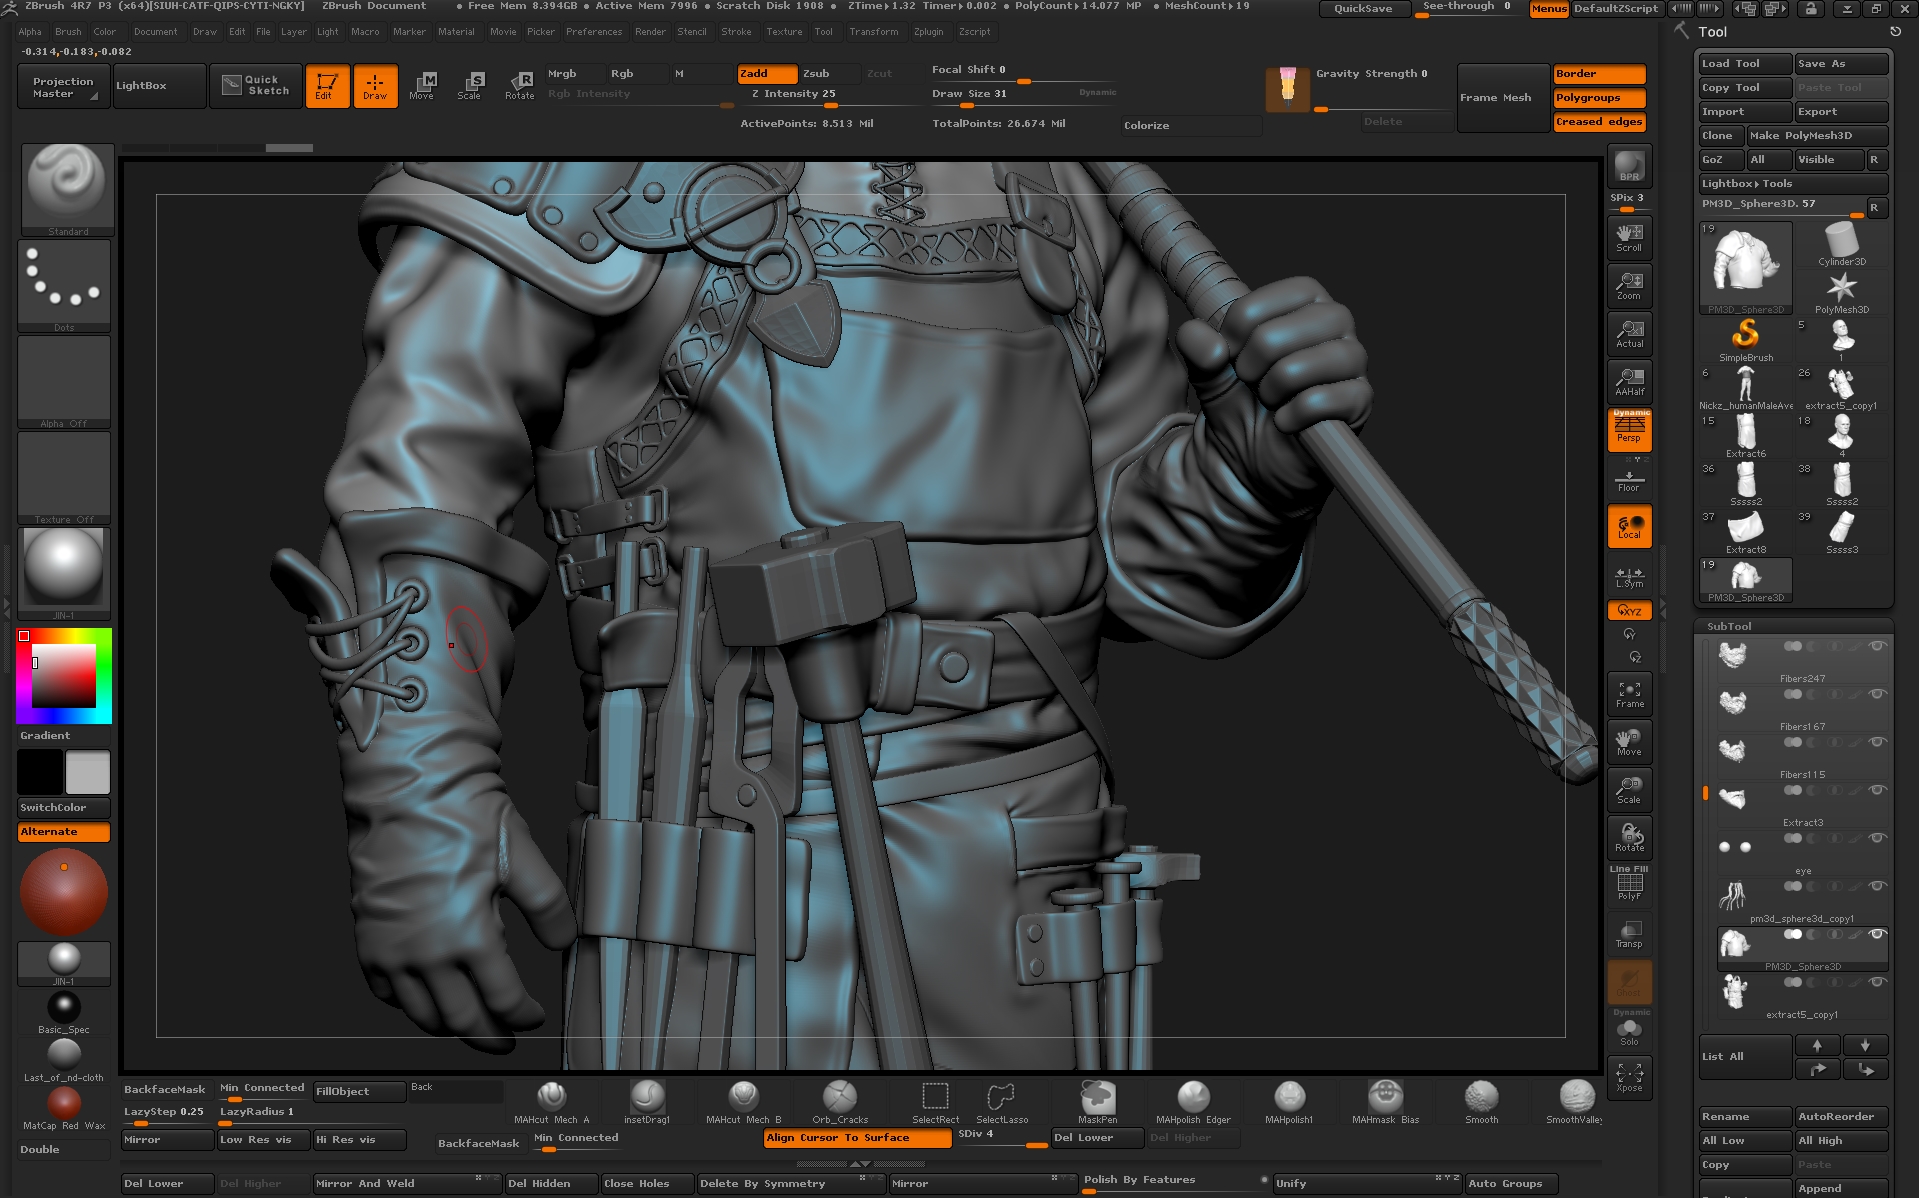Click the Mirror And Weld button
Image resolution: width=1919 pixels, height=1198 pixels.
click(407, 1184)
